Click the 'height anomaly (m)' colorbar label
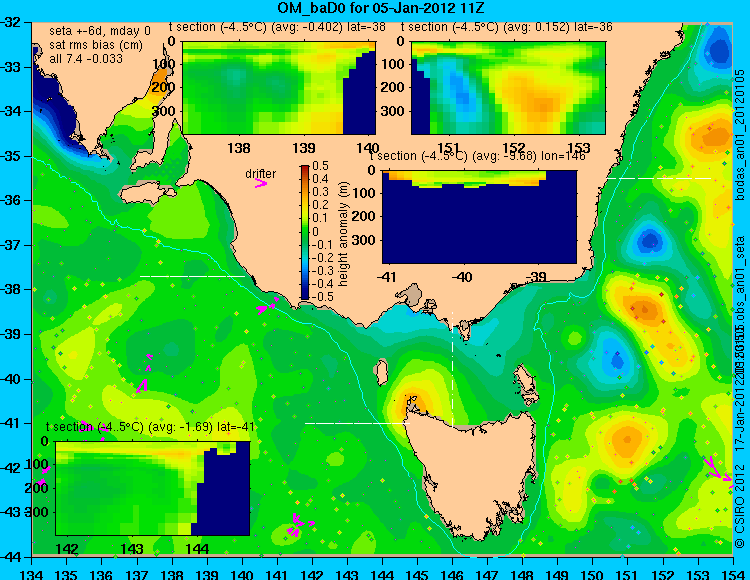The image size is (750, 580). 343,234
